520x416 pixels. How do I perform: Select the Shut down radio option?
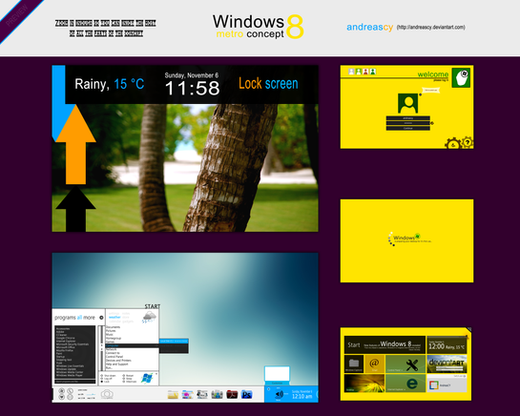point(108,376)
